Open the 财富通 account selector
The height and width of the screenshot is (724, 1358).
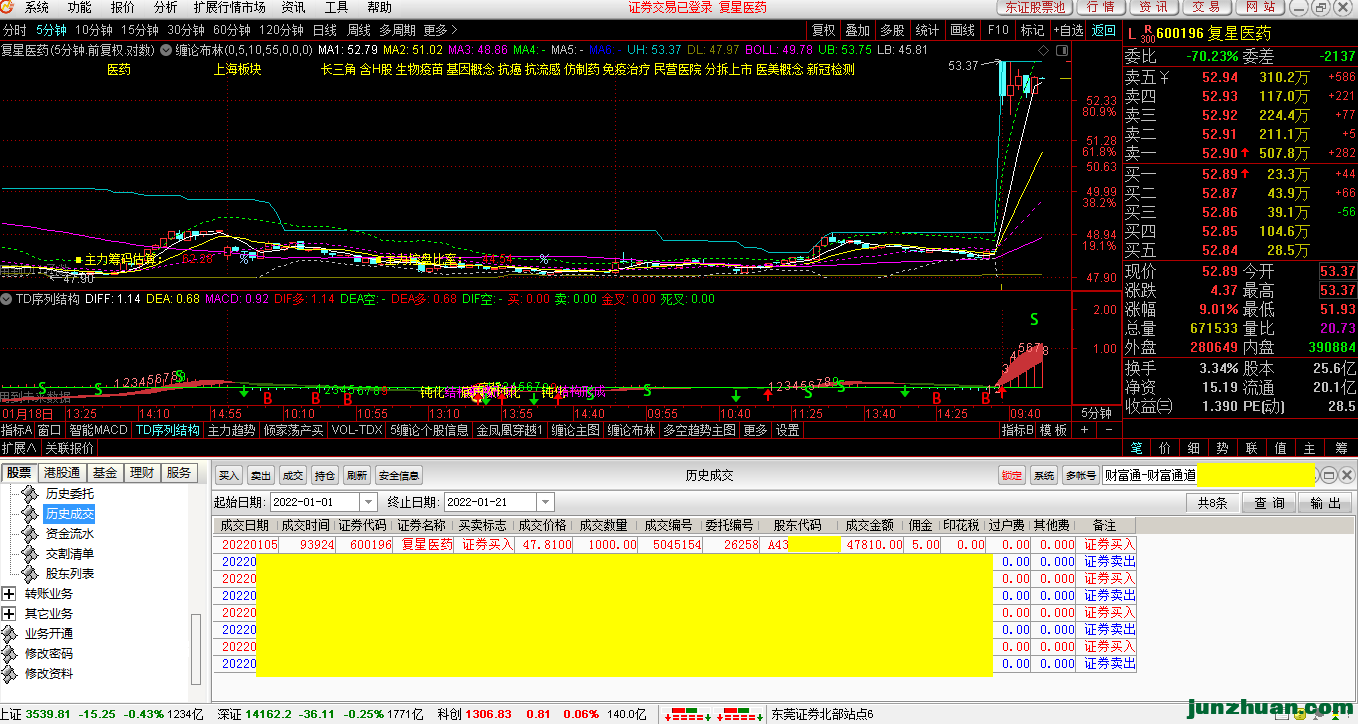pos(1209,475)
